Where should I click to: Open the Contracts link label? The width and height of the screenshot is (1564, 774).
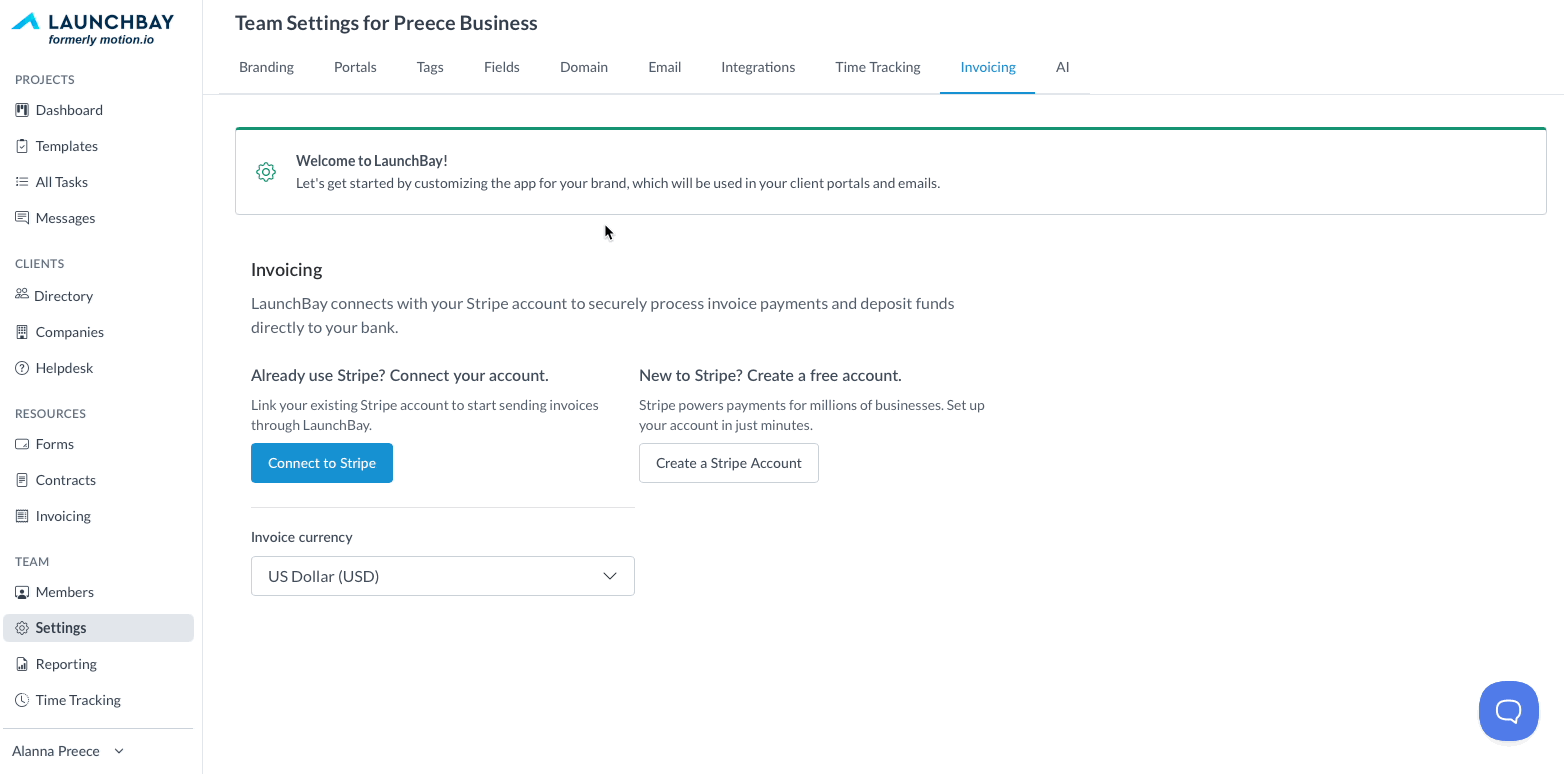click(66, 480)
